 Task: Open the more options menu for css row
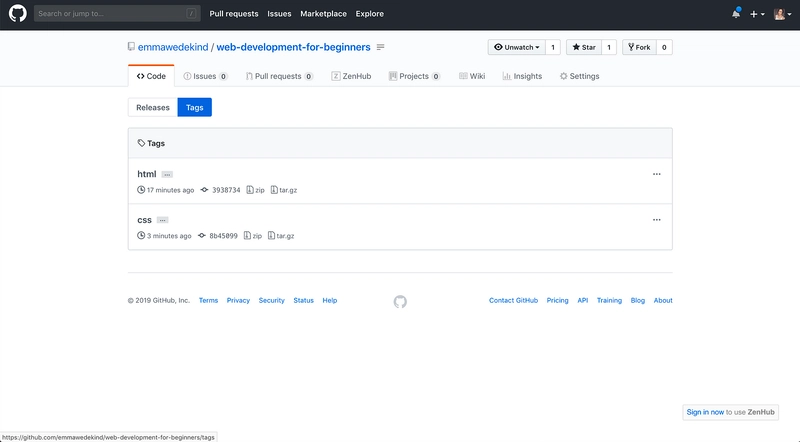[x=657, y=220]
